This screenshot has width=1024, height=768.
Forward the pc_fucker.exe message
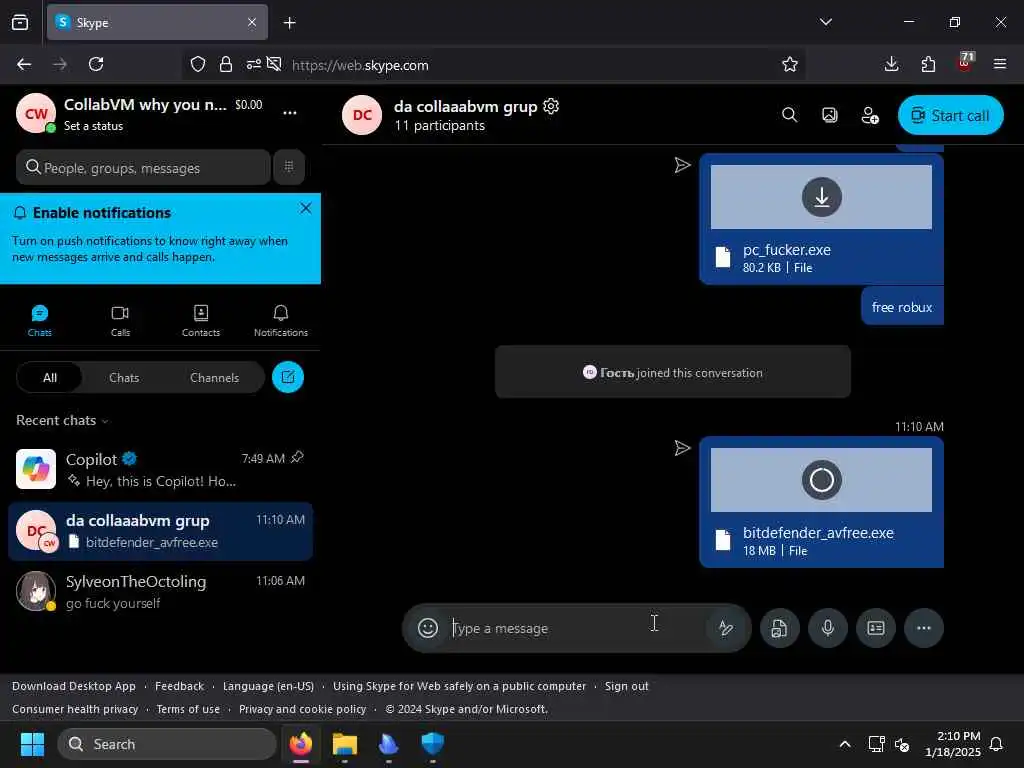[682, 165]
